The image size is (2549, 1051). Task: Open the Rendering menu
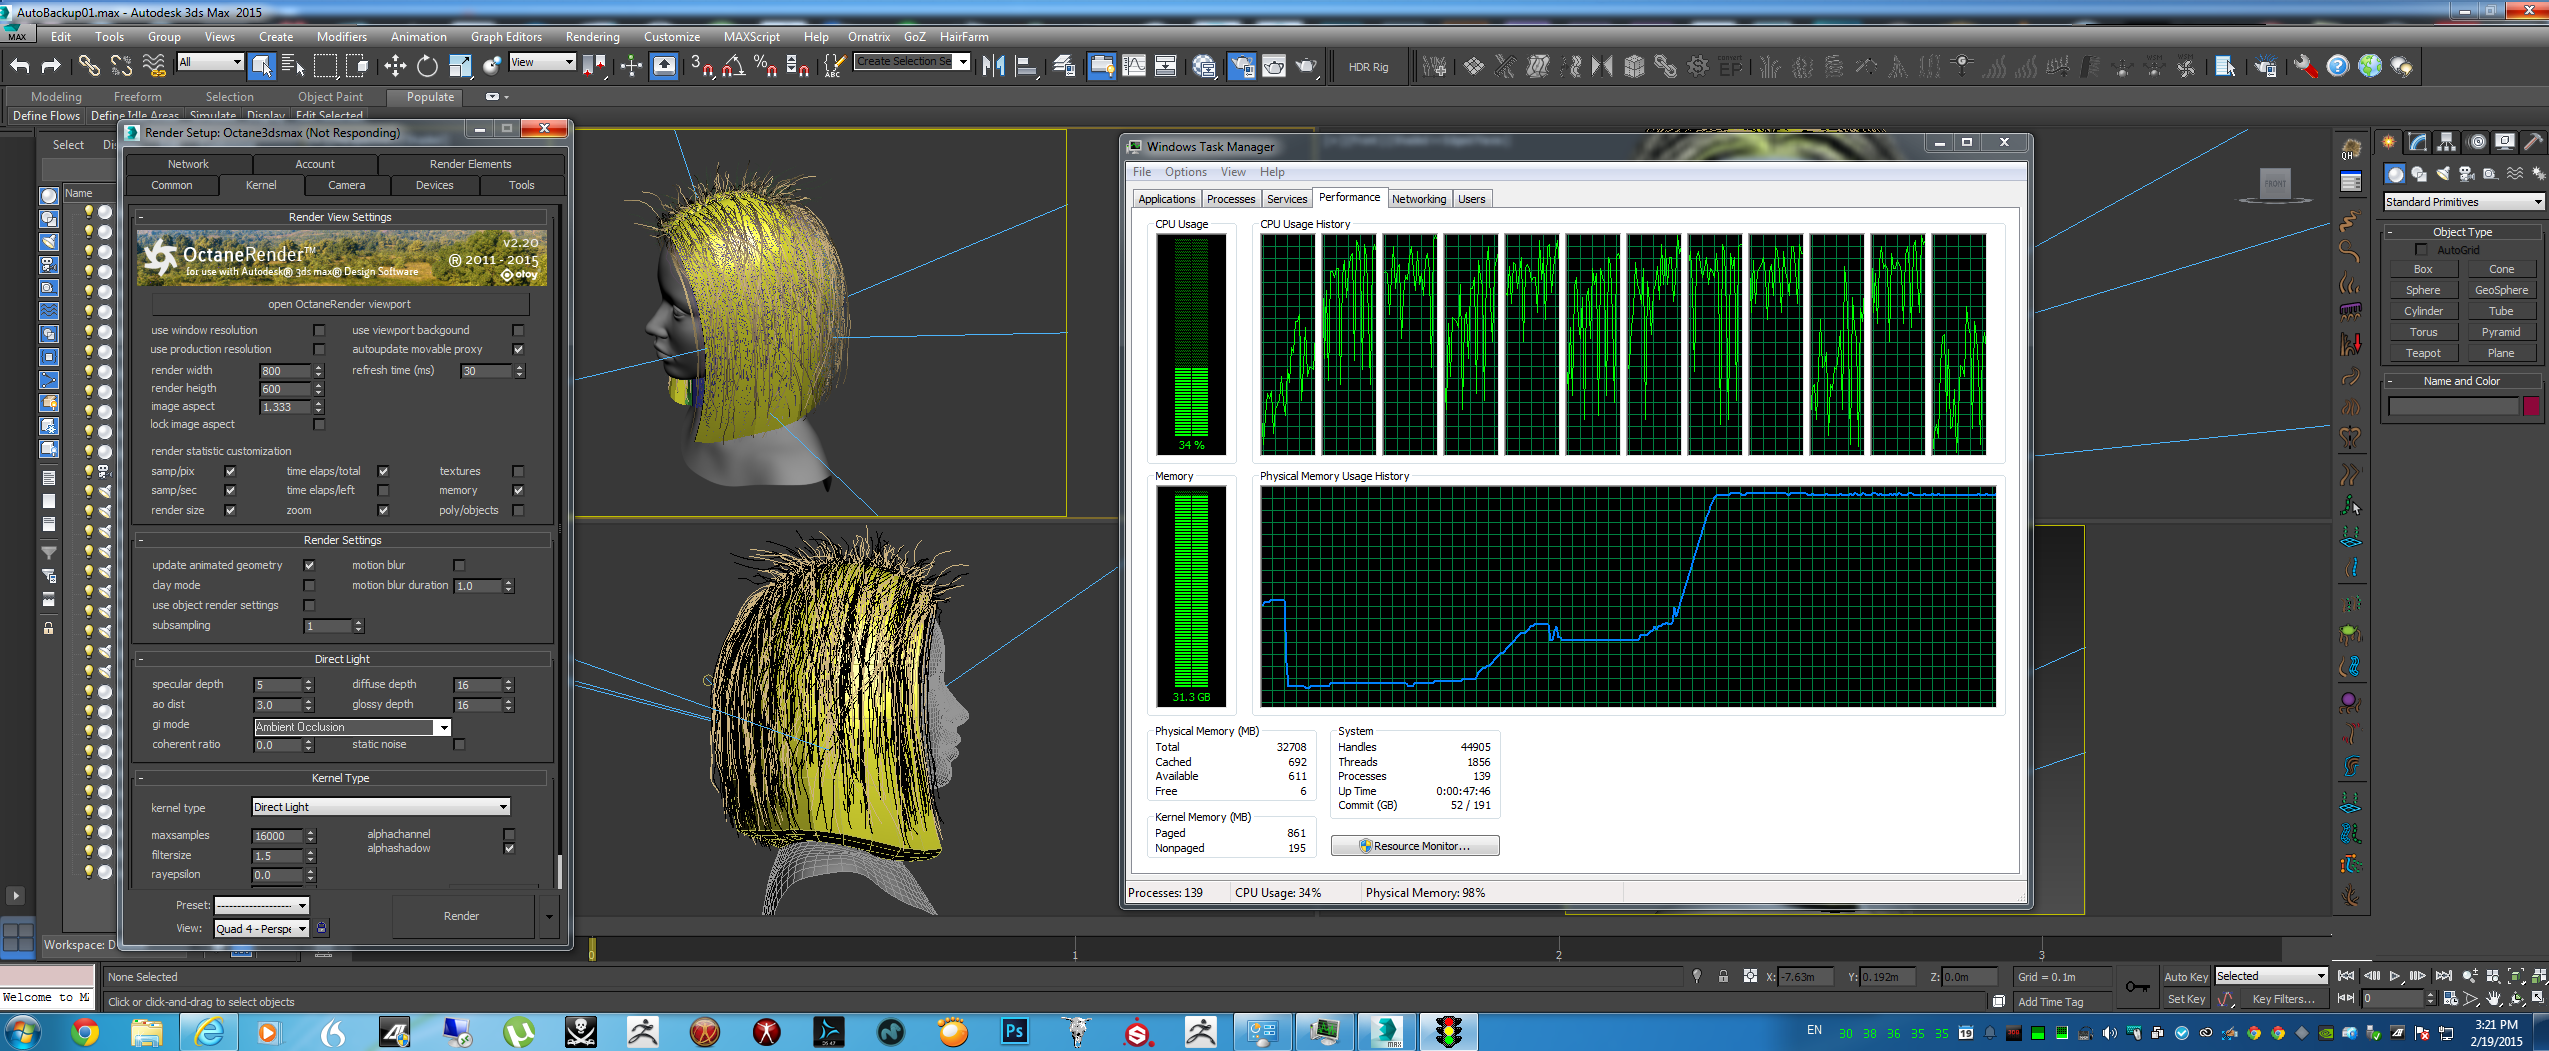tap(592, 37)
